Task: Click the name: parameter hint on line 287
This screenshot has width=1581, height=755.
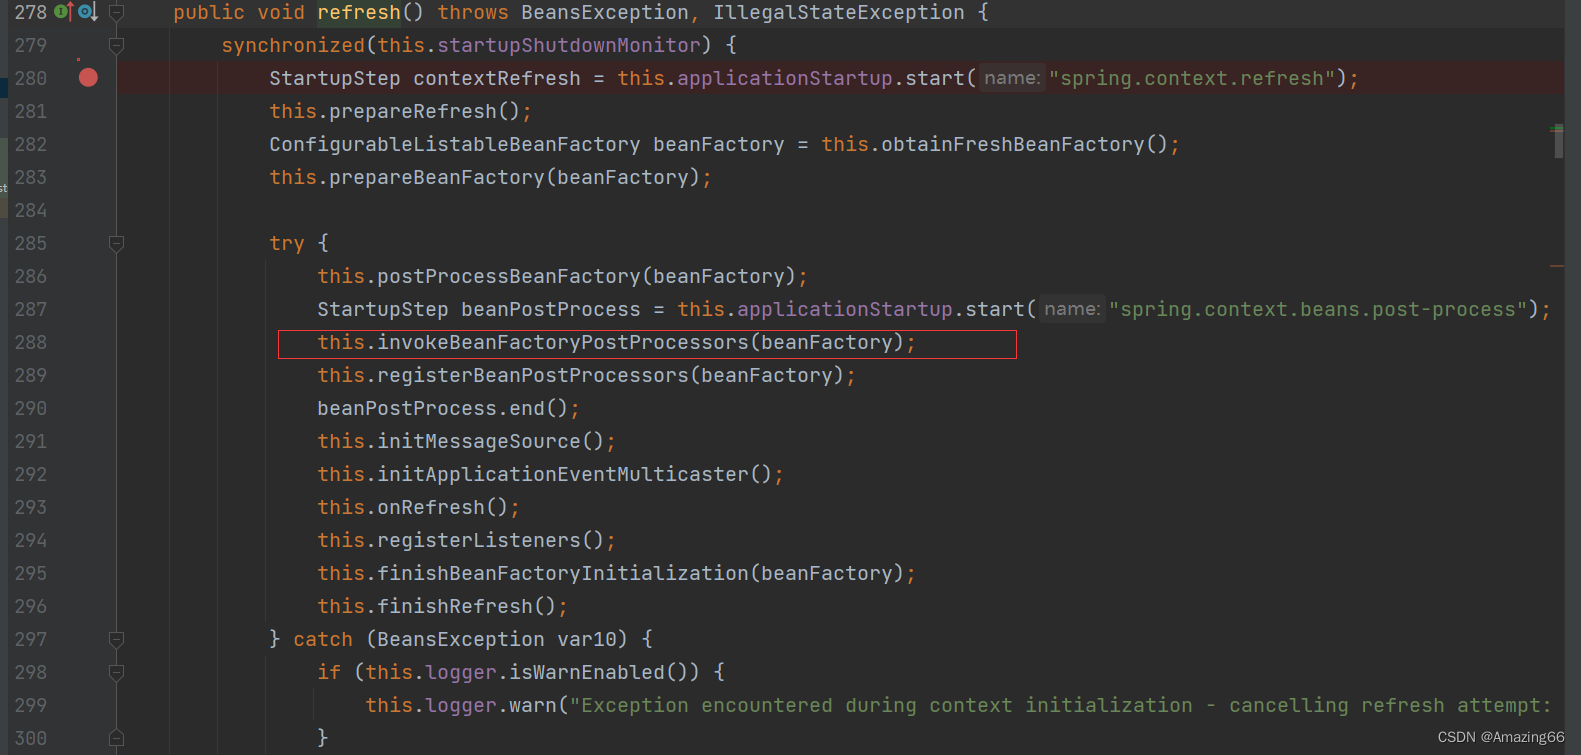Action: (x=1072, y=309)
